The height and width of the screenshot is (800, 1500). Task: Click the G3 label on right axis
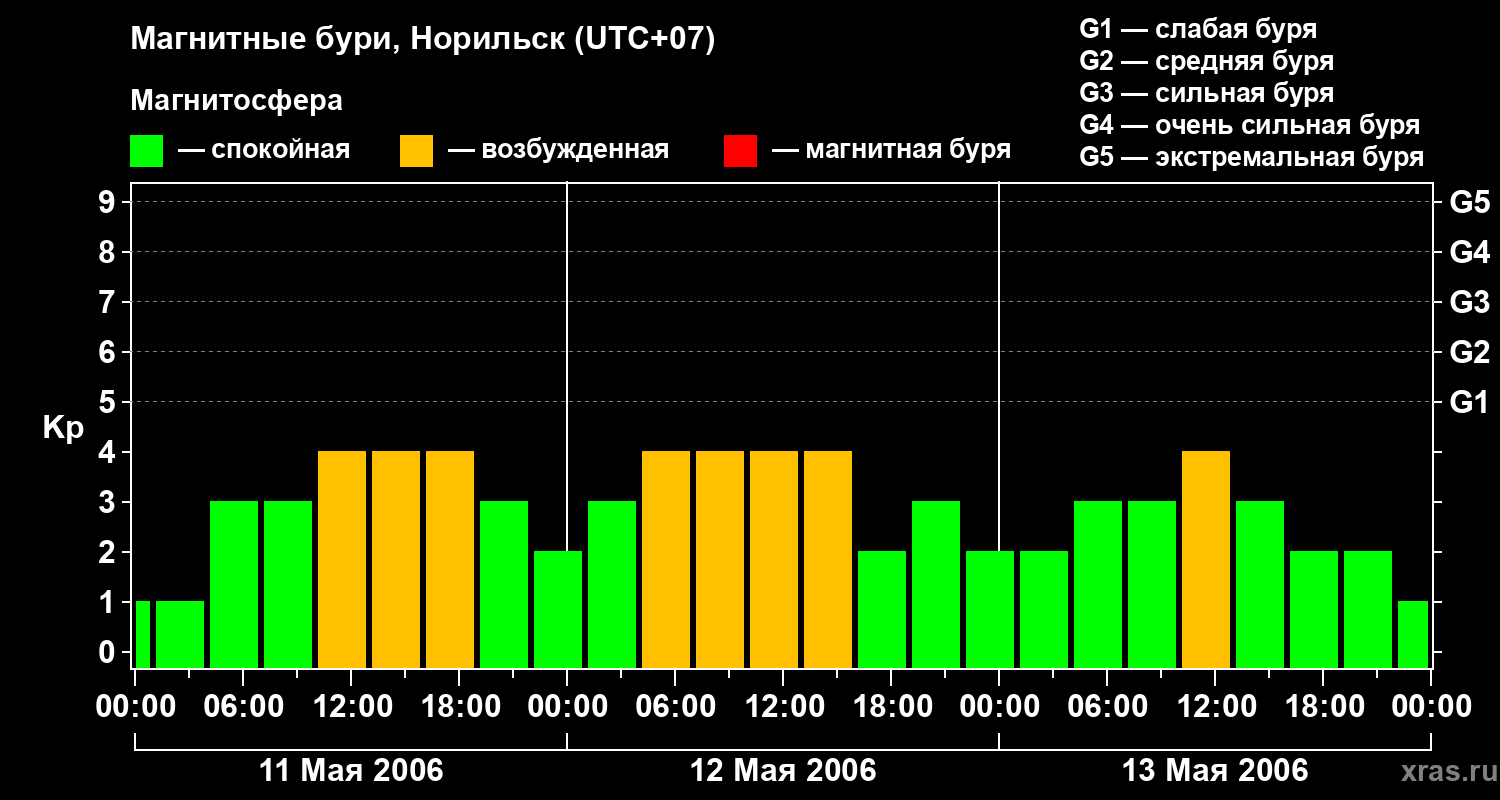point(1469,303)
